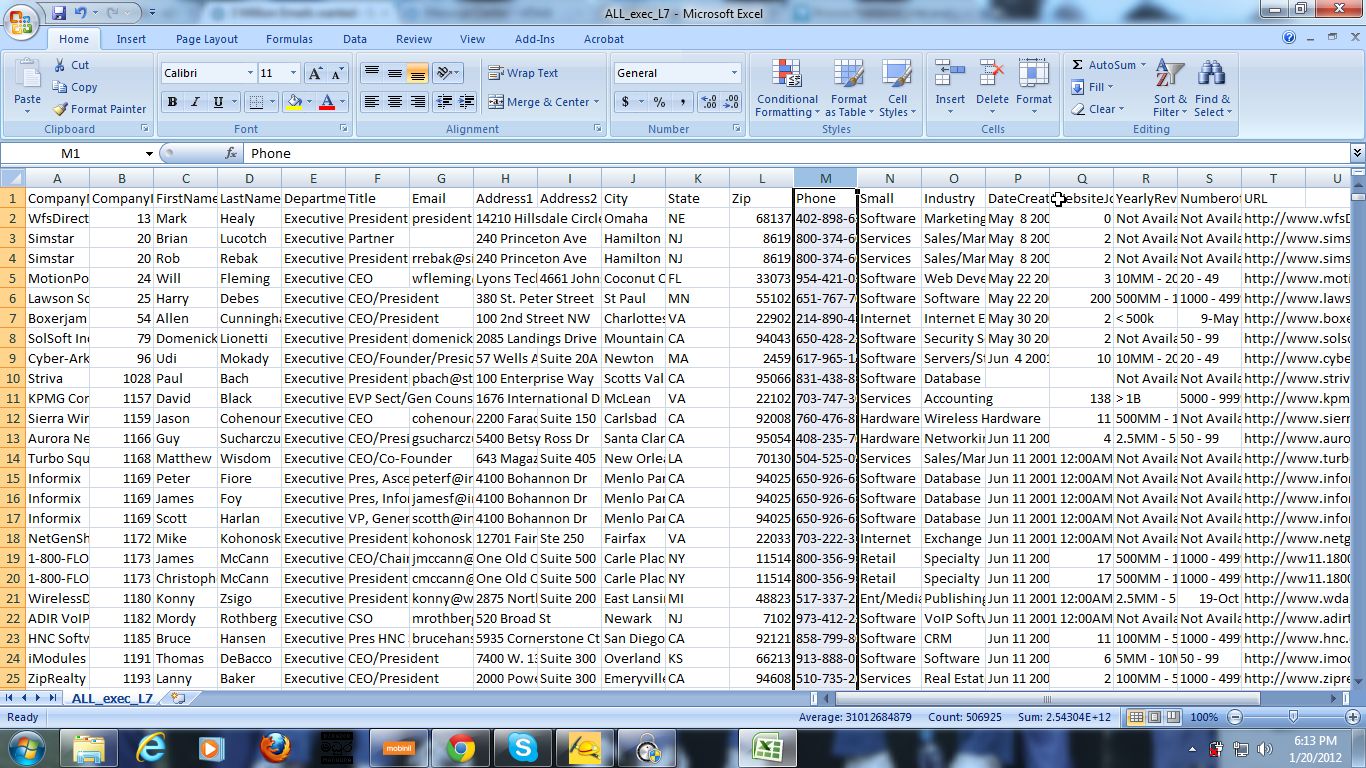Open Fill Color dropdown arrow
Image resolution: width=1366 pixels, height=768 pixels.
(308, 102)
